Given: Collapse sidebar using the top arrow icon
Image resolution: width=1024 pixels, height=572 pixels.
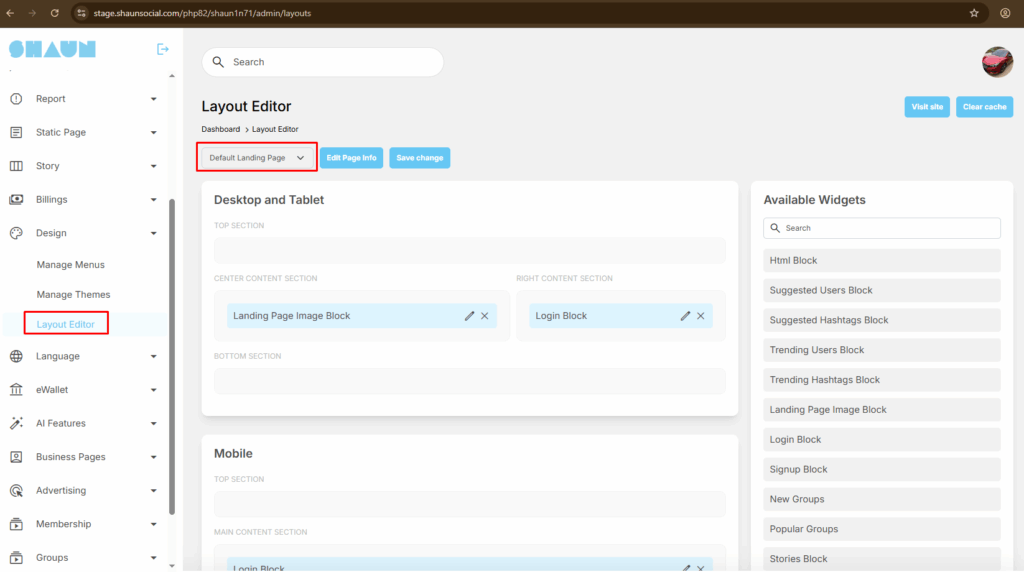Looking at the screenshot, I should (x=163, y=49).
